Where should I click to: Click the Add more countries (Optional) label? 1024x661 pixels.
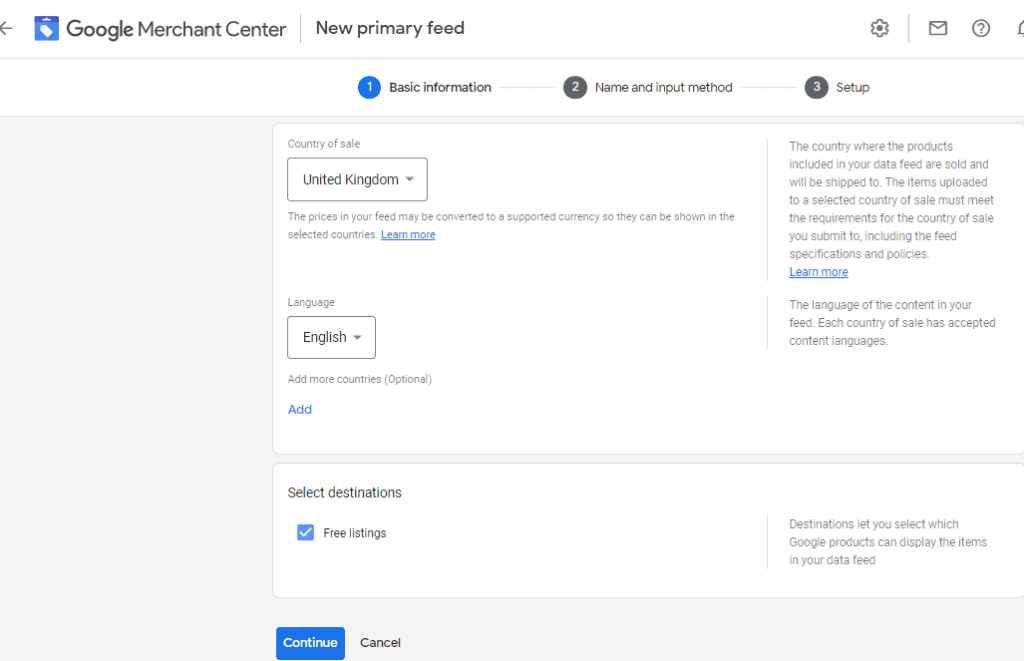[359, 379]
